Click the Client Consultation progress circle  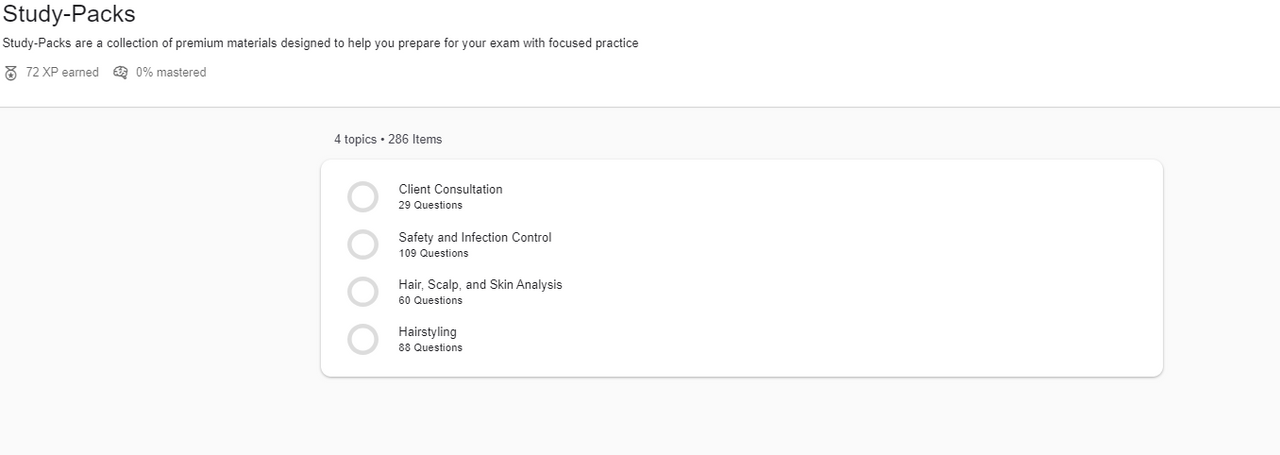pyautogui.click(x=362, y=197)
